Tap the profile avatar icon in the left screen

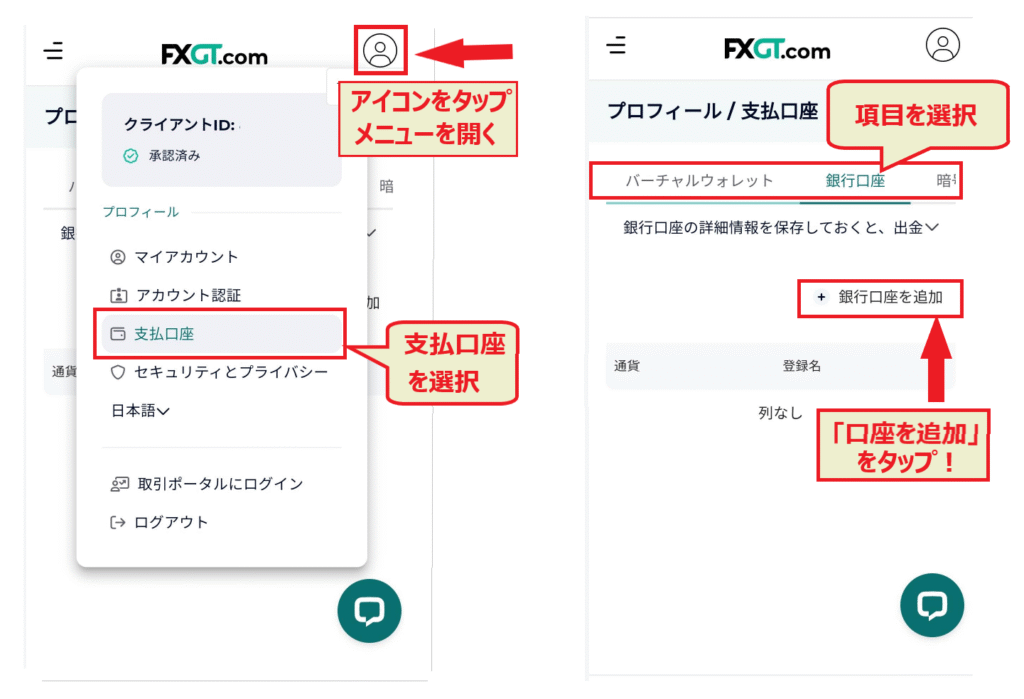pyautogui.click(x=381, y=49)
